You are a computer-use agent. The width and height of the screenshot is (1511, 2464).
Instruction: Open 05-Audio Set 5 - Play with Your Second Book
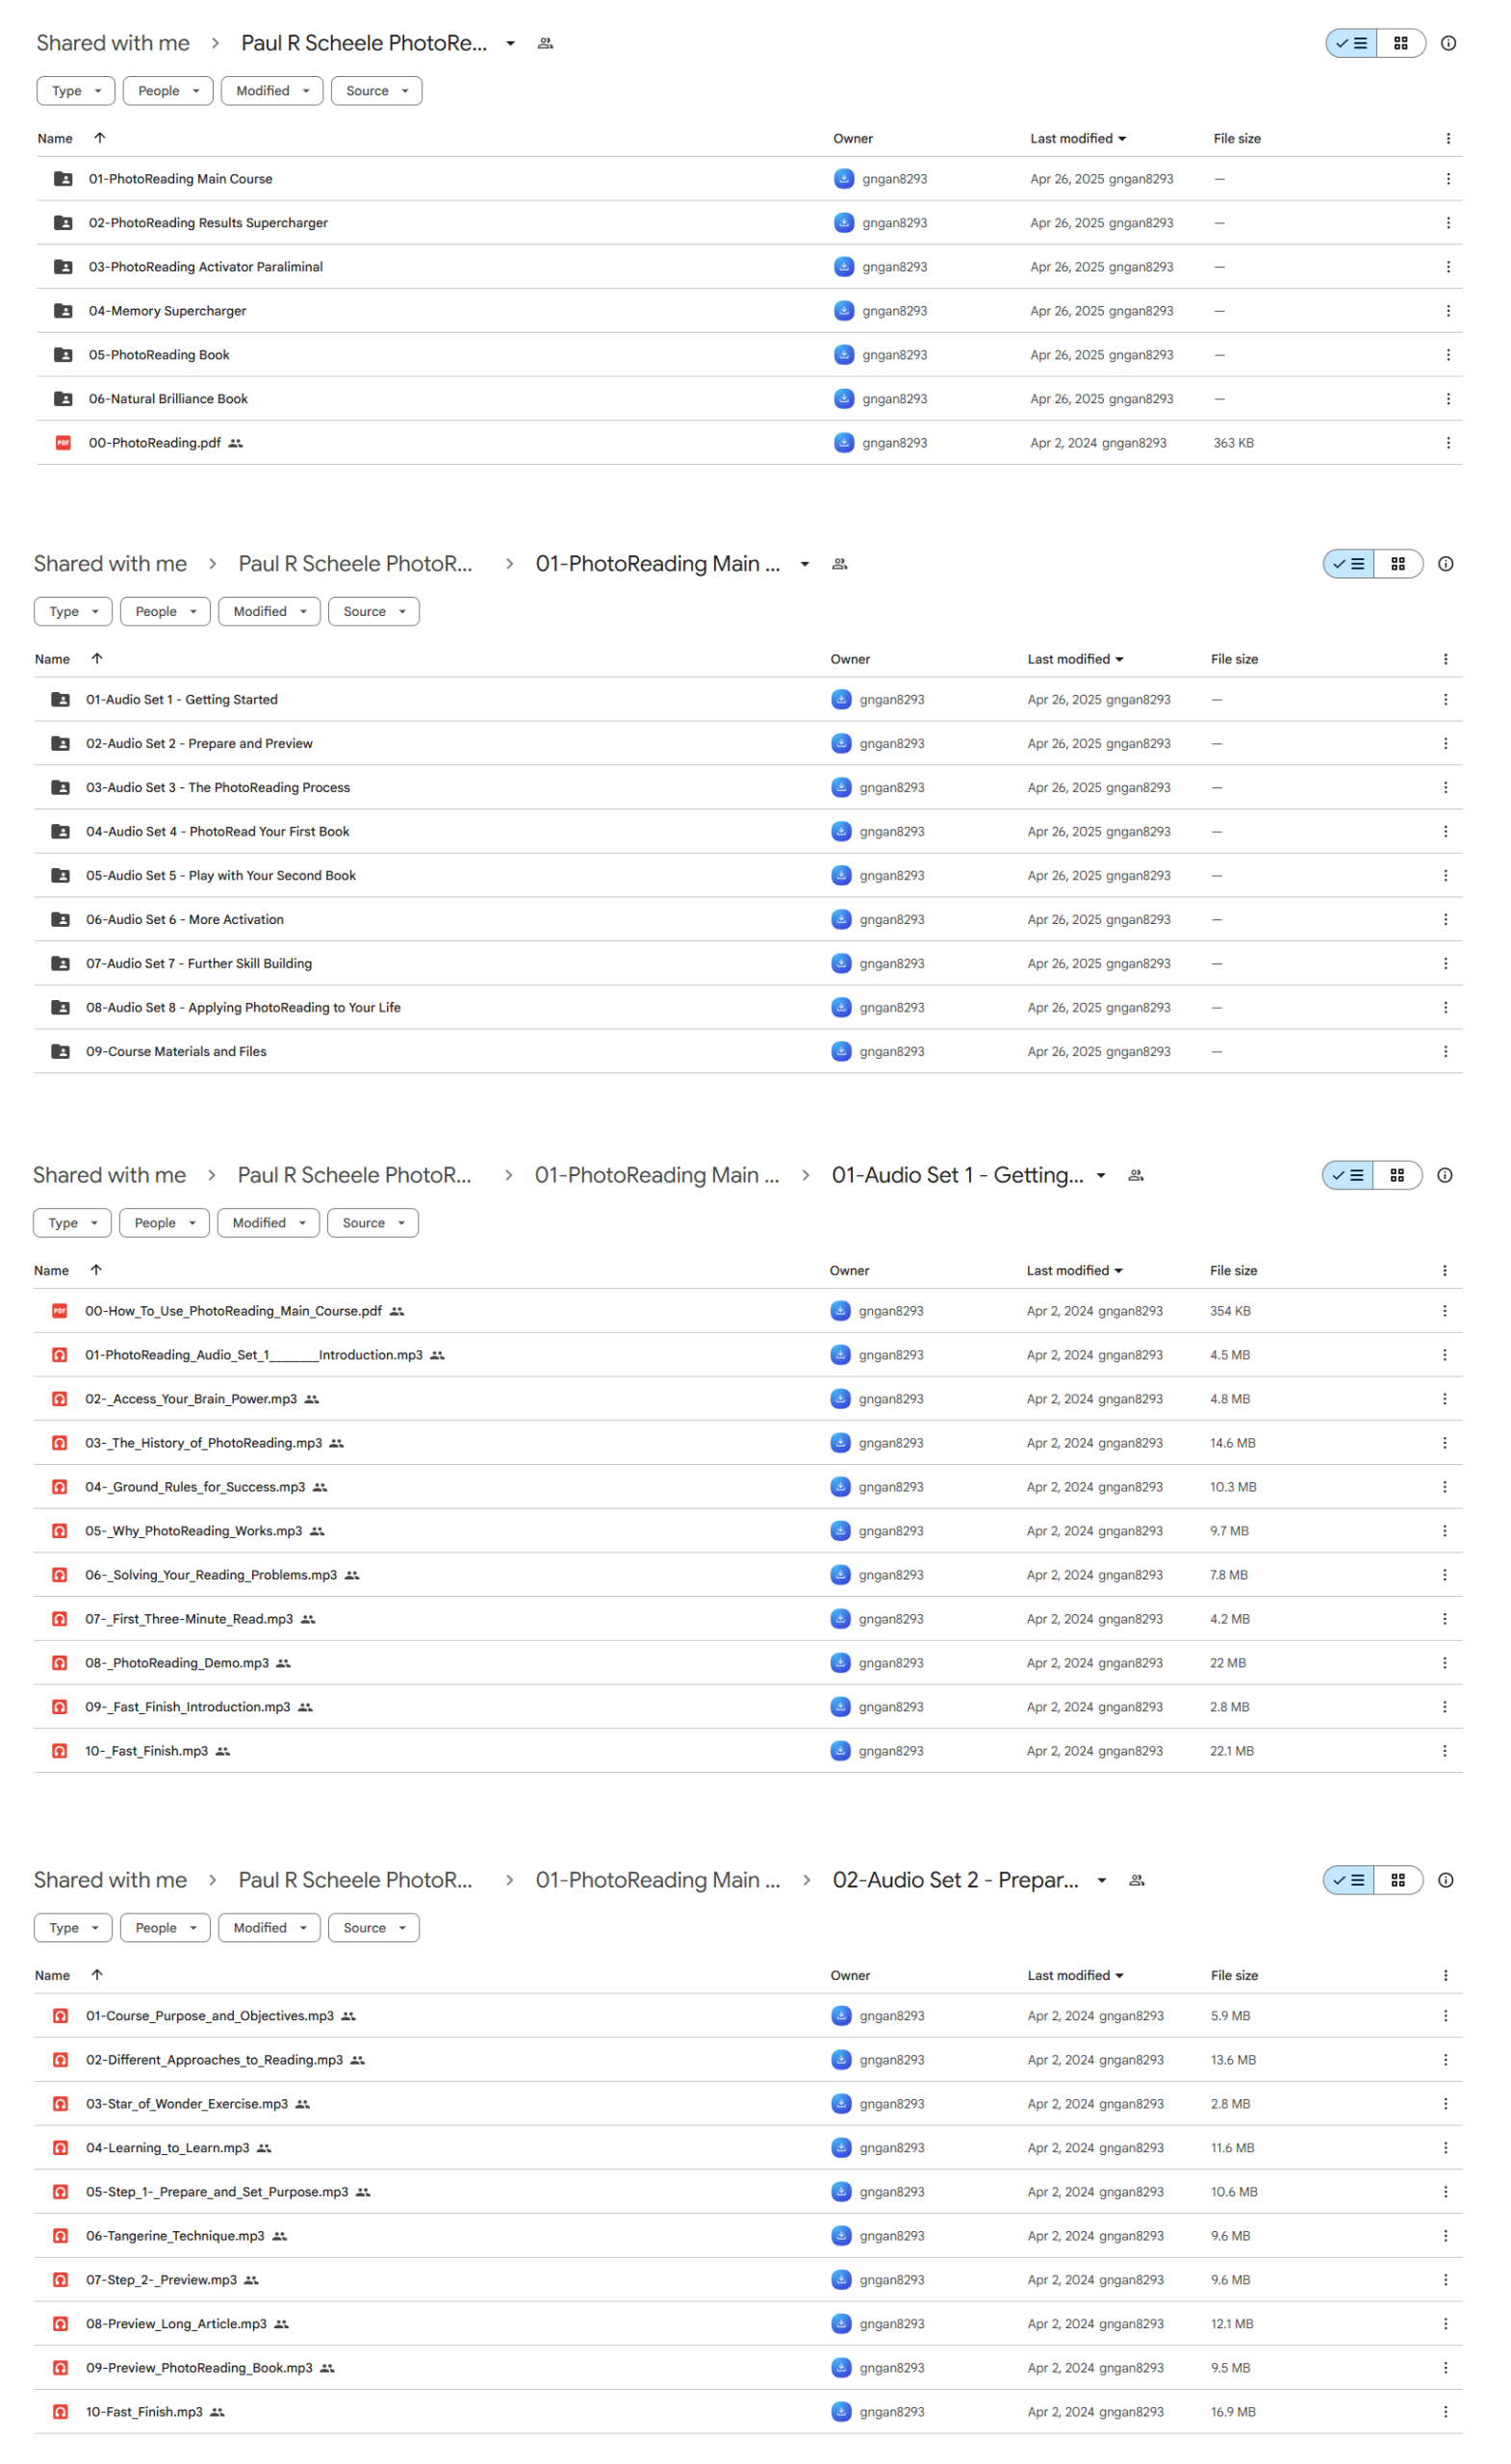click(x=221, y=876)
